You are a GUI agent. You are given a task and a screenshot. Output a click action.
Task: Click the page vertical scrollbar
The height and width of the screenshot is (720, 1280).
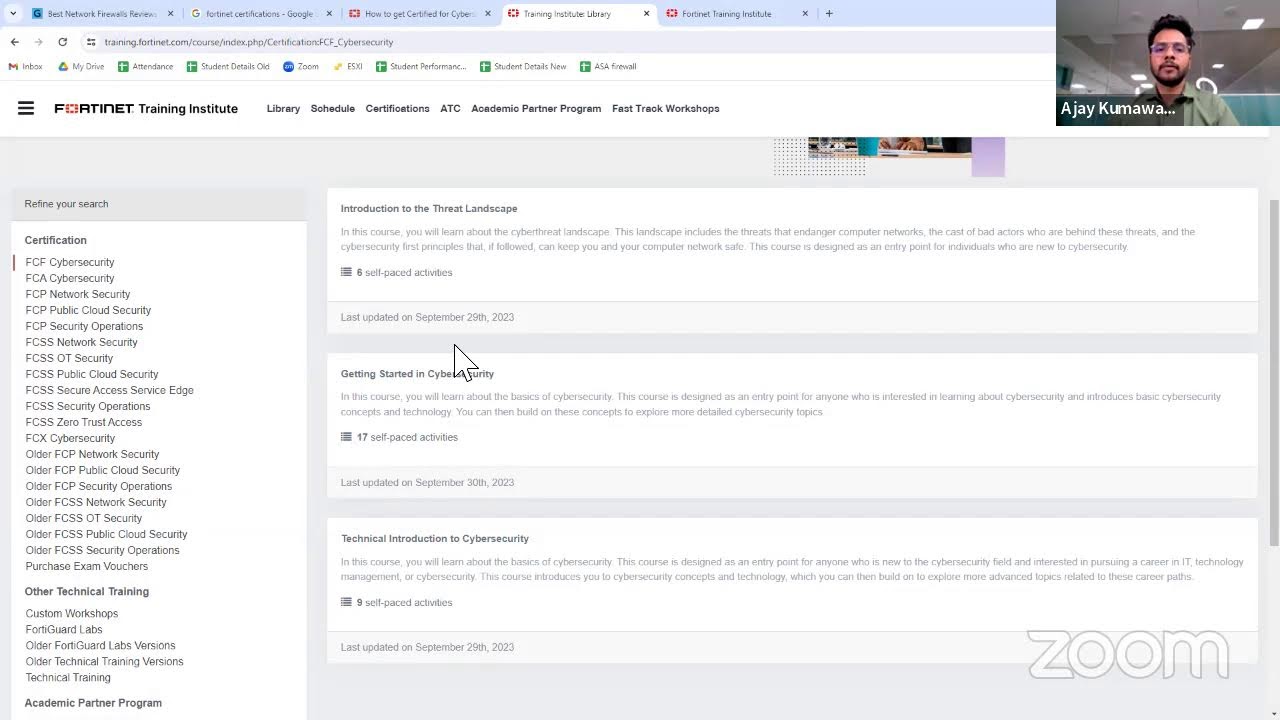[x=1273, y=372]
